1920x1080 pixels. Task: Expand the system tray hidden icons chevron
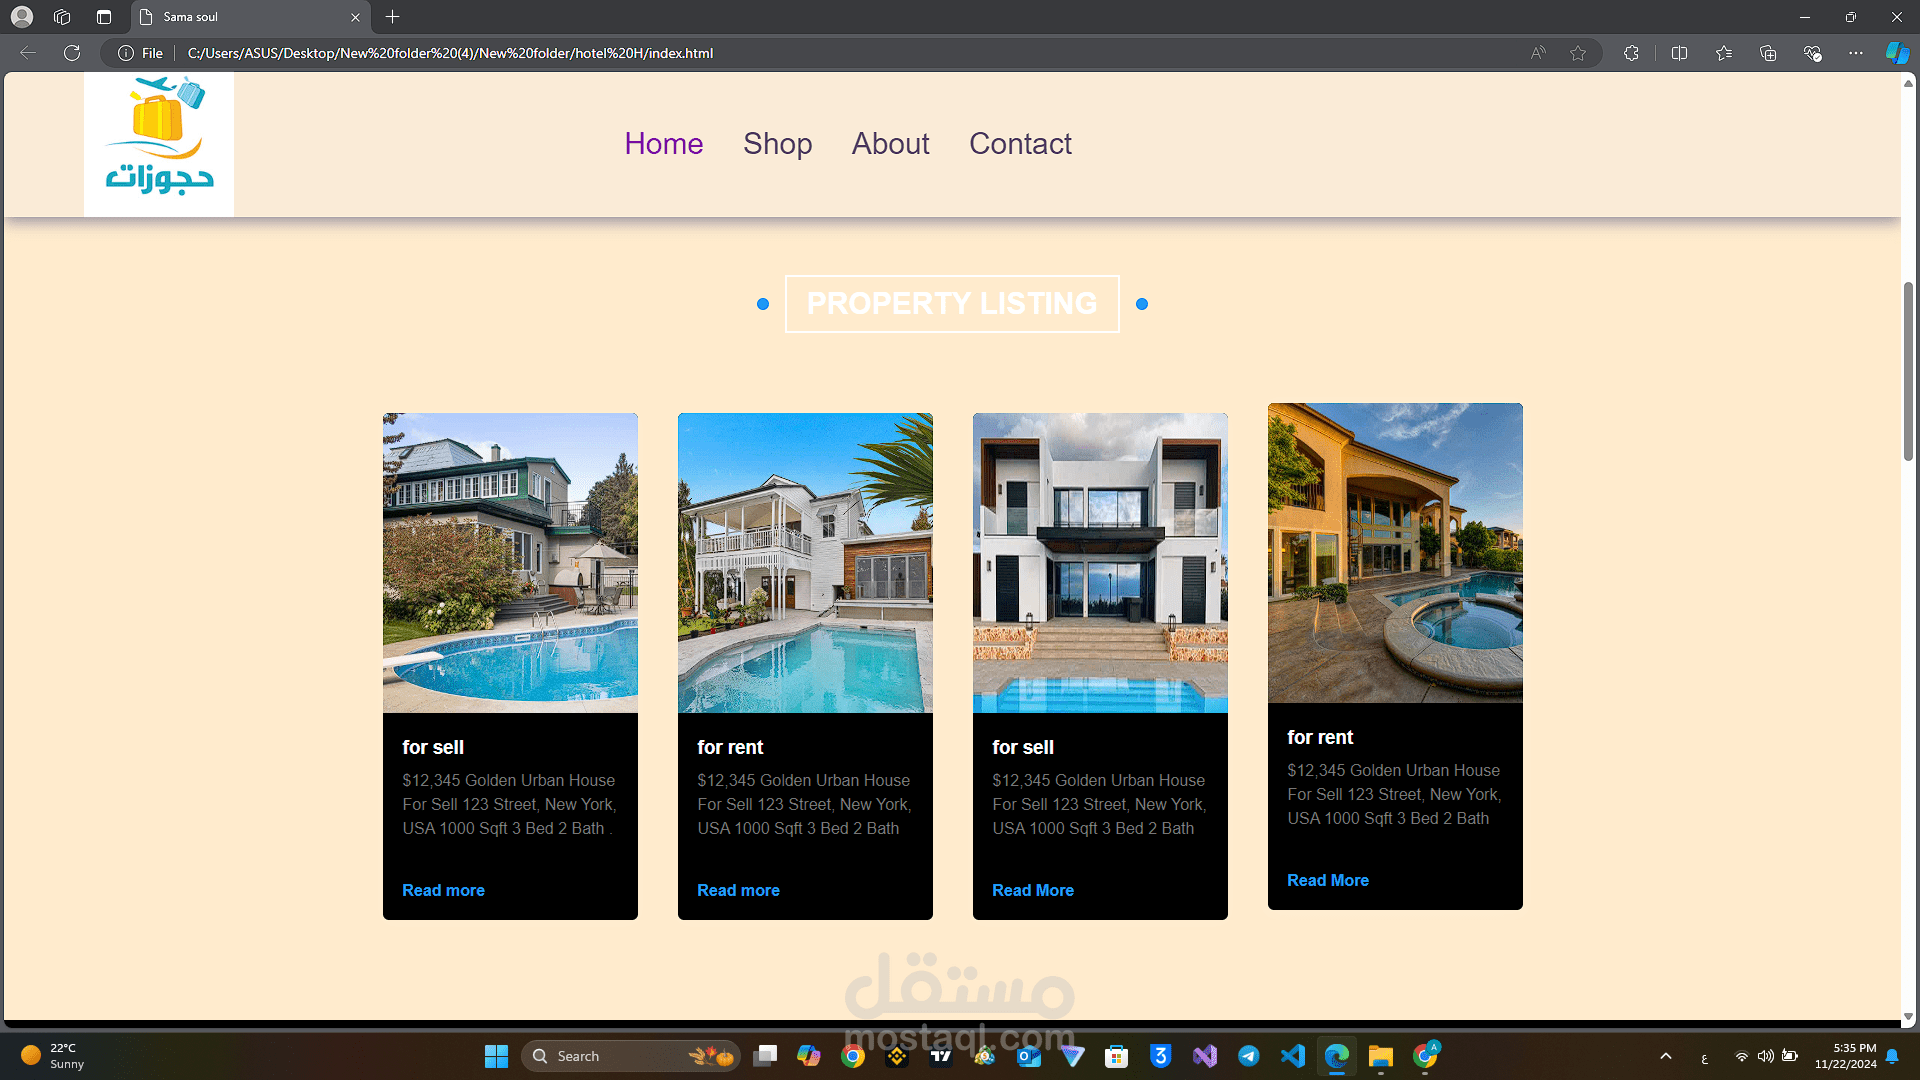tap(1666, 1056)
